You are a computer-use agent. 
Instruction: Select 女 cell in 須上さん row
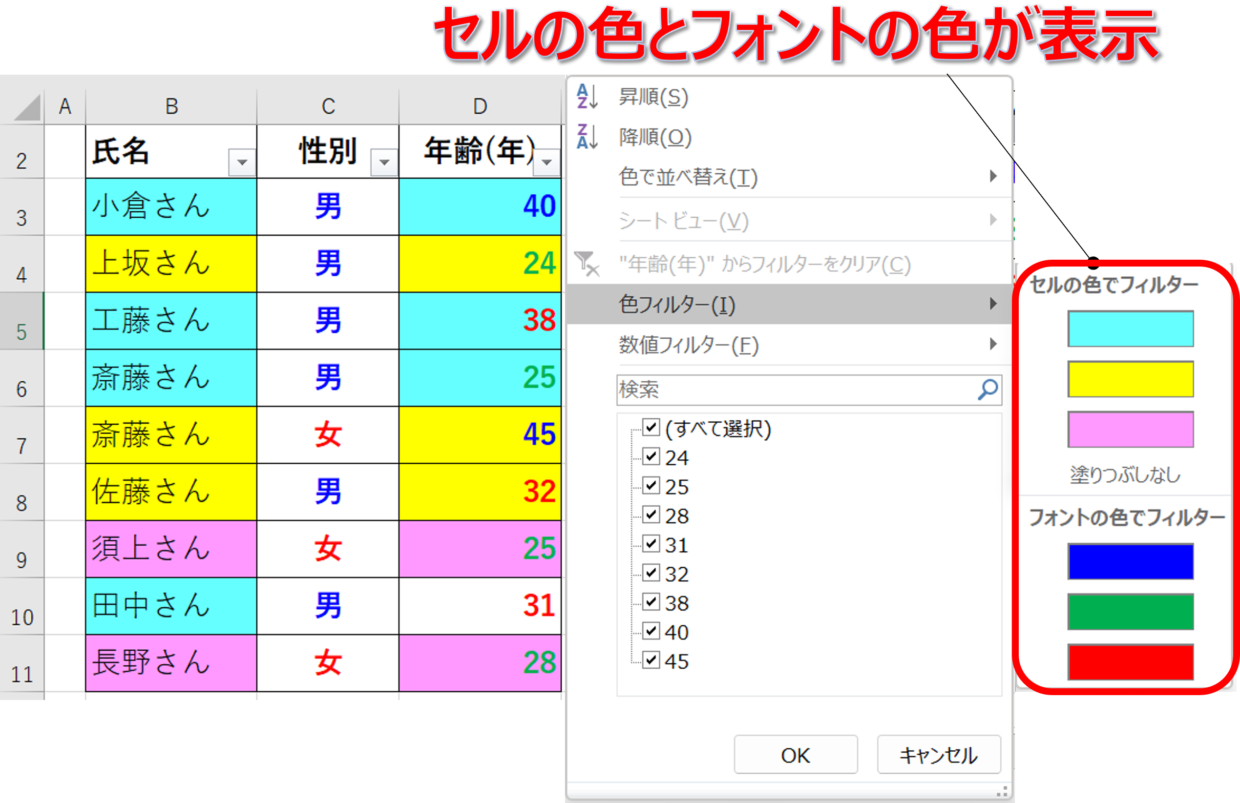(x=328, y=549)
